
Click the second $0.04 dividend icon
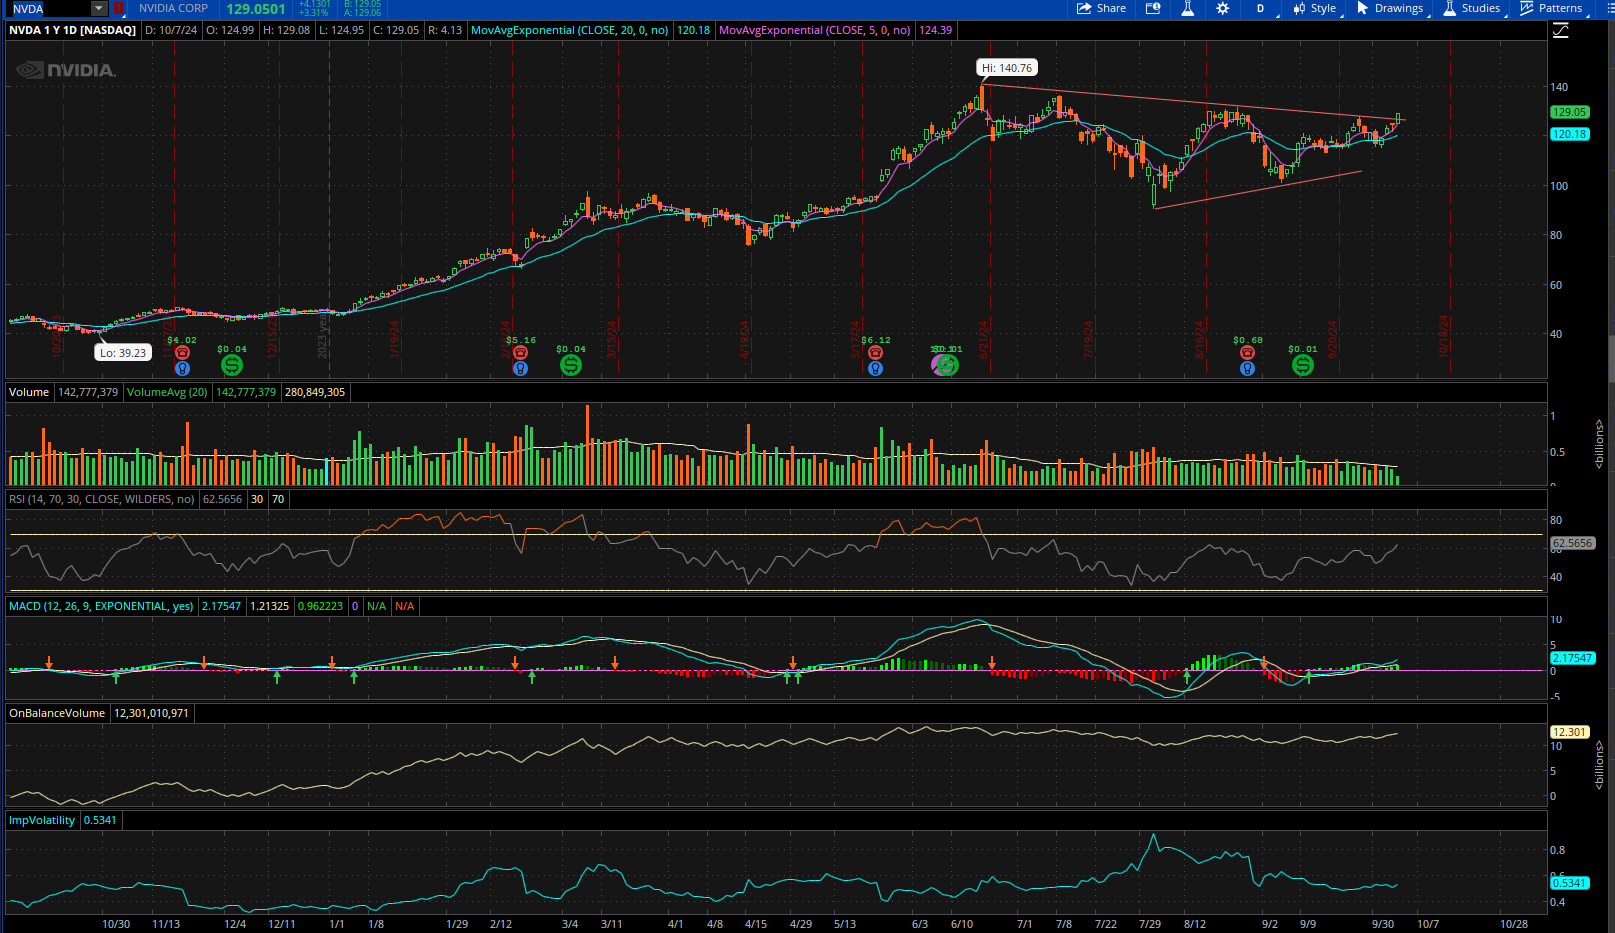click(570, 365)
